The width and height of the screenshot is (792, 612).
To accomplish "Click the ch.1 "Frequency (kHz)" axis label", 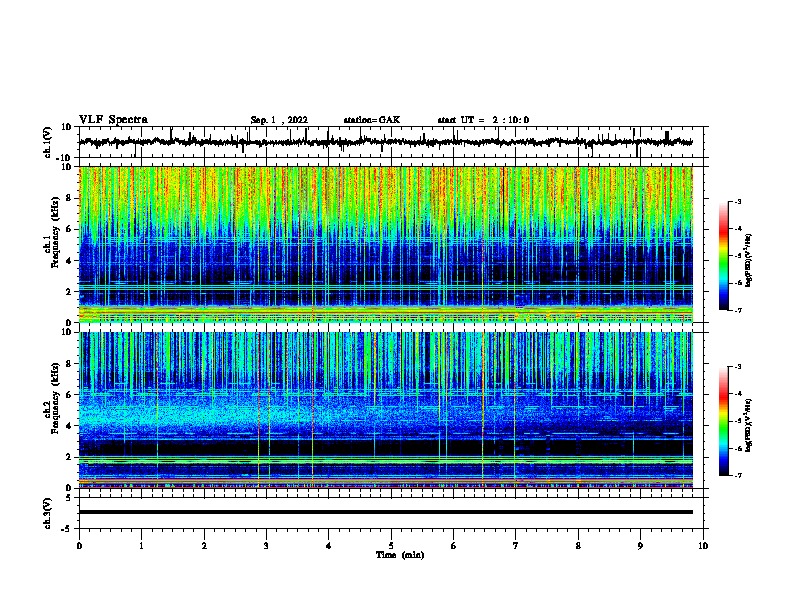I will pyautogui.click(x=56, y=233).
